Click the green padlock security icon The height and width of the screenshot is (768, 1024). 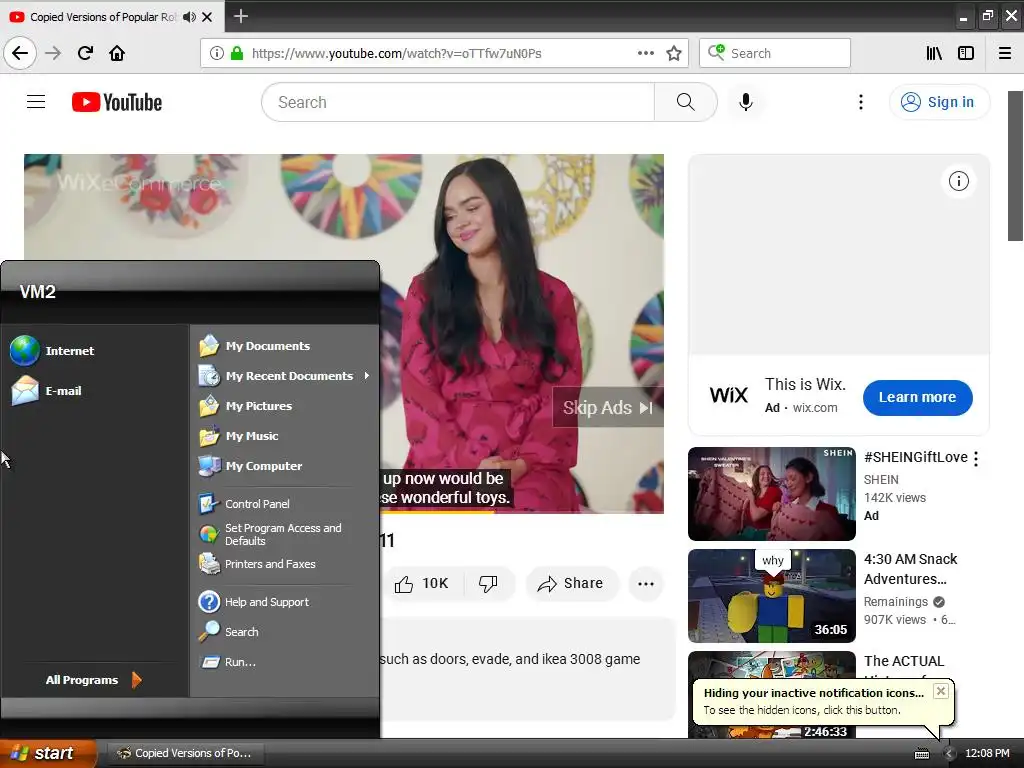(x=237, y=53)
